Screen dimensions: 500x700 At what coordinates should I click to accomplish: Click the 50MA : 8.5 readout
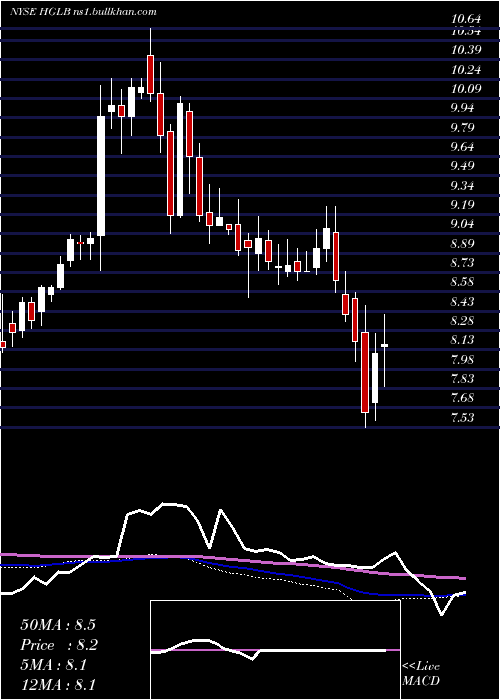58,625
